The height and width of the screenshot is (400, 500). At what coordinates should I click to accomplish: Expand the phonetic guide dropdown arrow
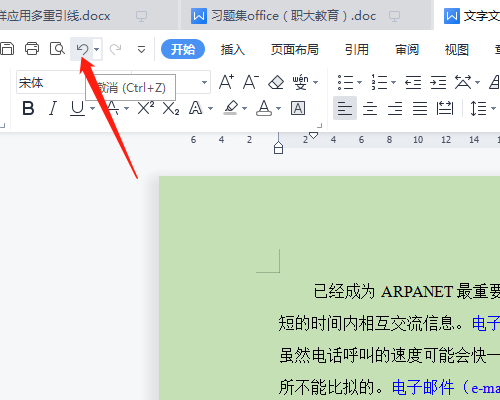[x=316, y=82]
